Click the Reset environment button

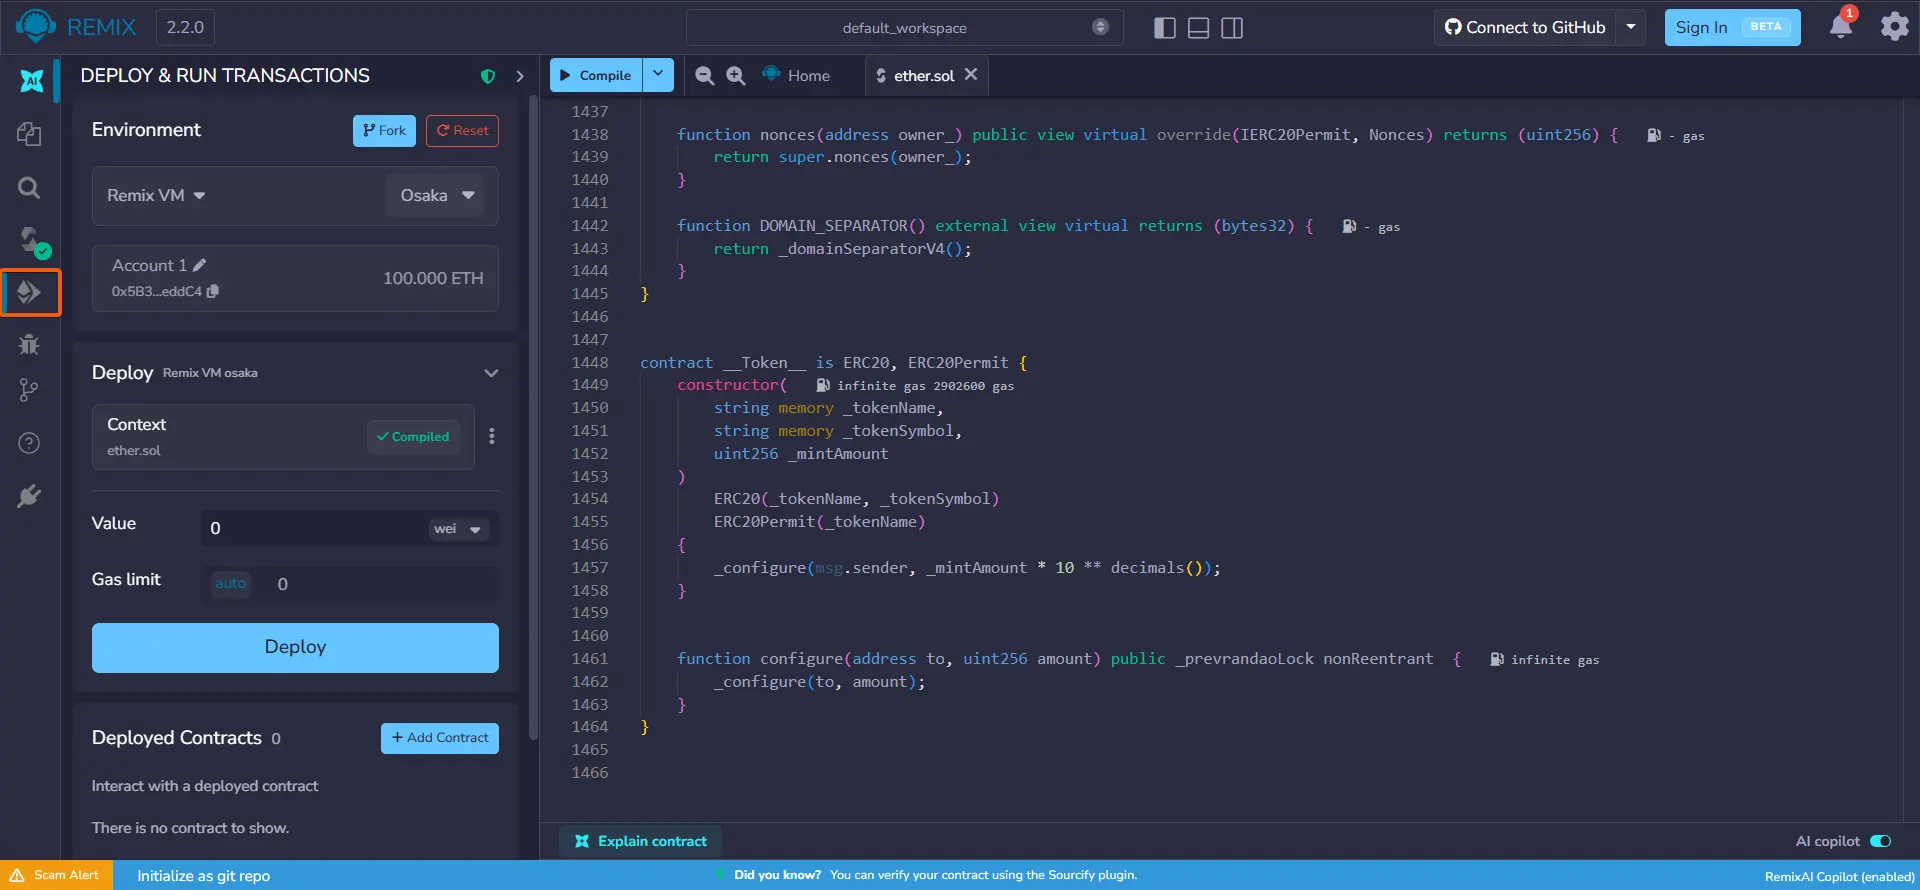tap(462, 131)
